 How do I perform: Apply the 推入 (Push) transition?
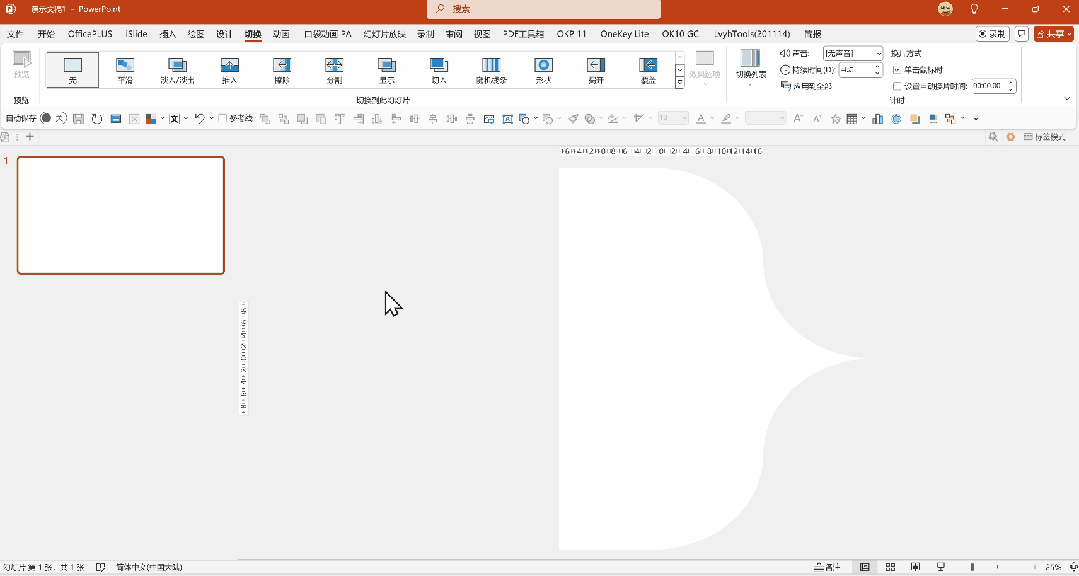230,70
